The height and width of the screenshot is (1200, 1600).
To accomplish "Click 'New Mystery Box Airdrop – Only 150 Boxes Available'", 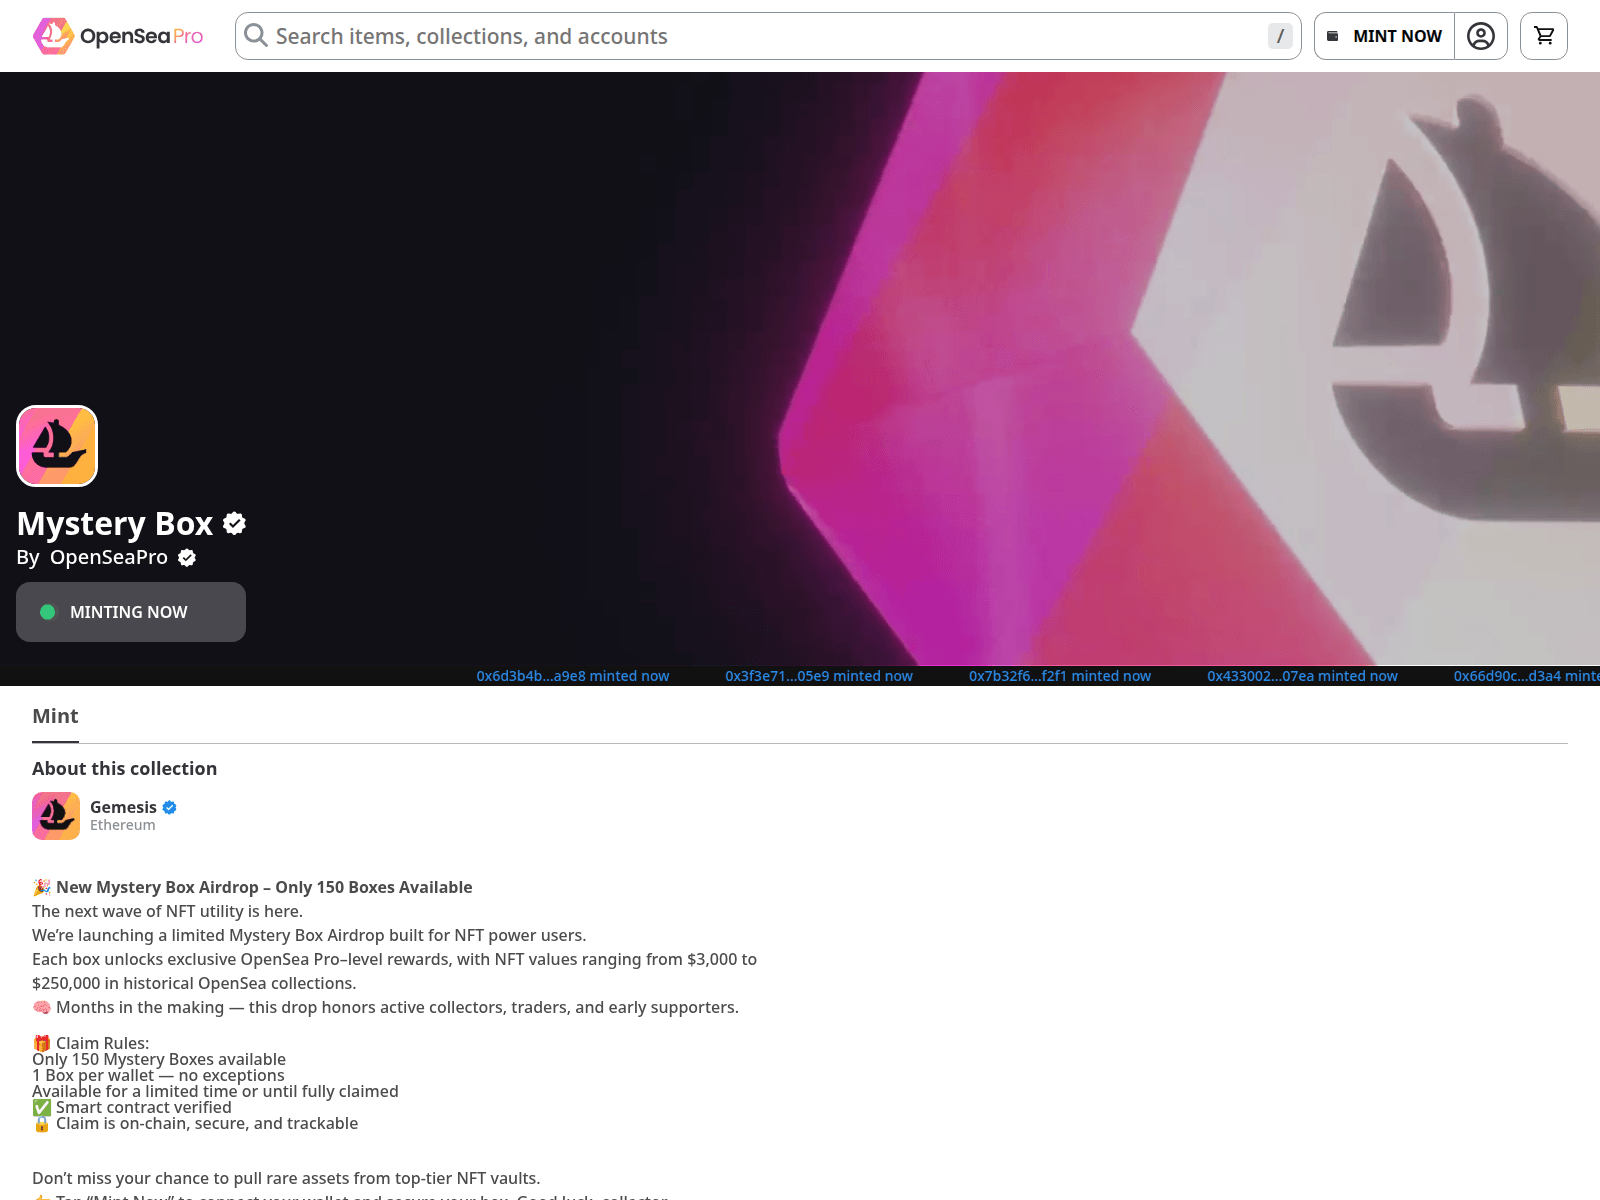I will [264, 887].
